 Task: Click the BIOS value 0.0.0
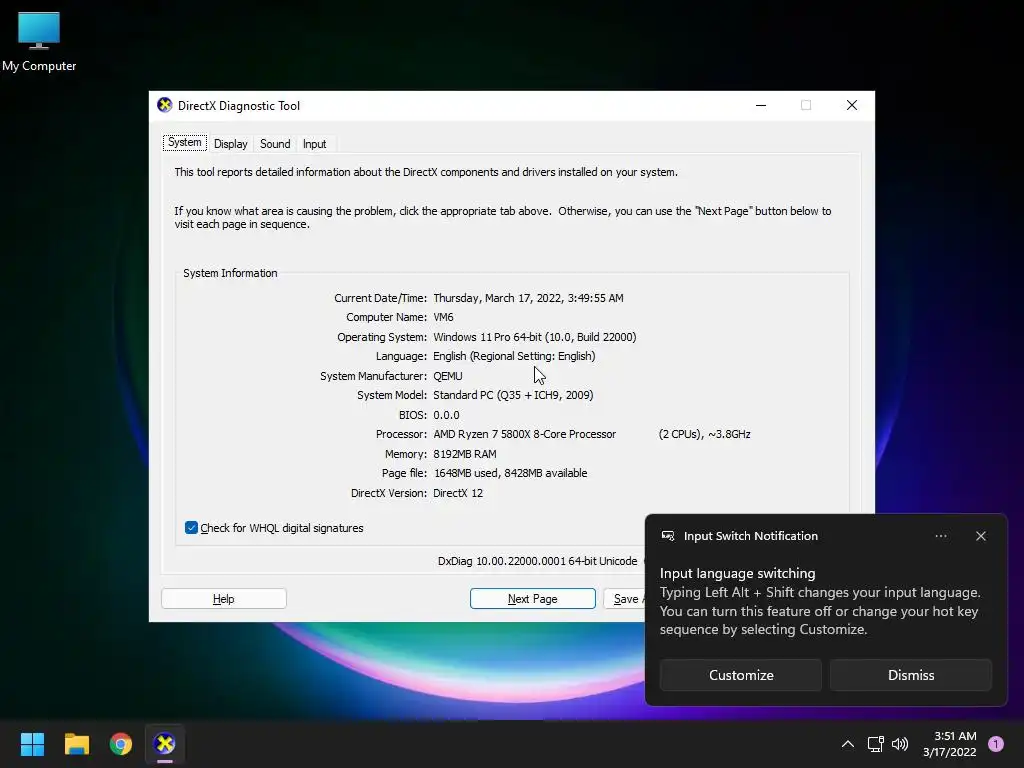point(447,415)
